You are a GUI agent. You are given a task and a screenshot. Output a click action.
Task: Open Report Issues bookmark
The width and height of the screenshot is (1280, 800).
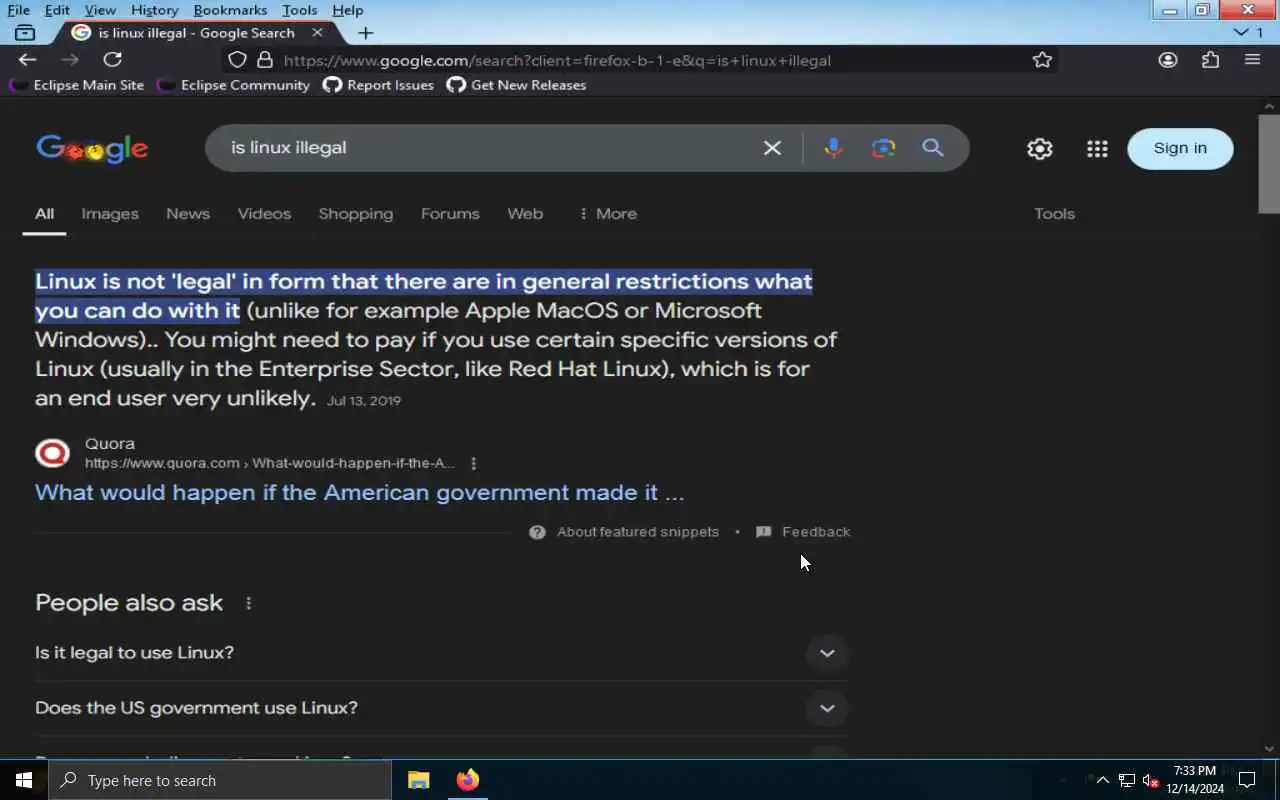[x=378, y=85]
